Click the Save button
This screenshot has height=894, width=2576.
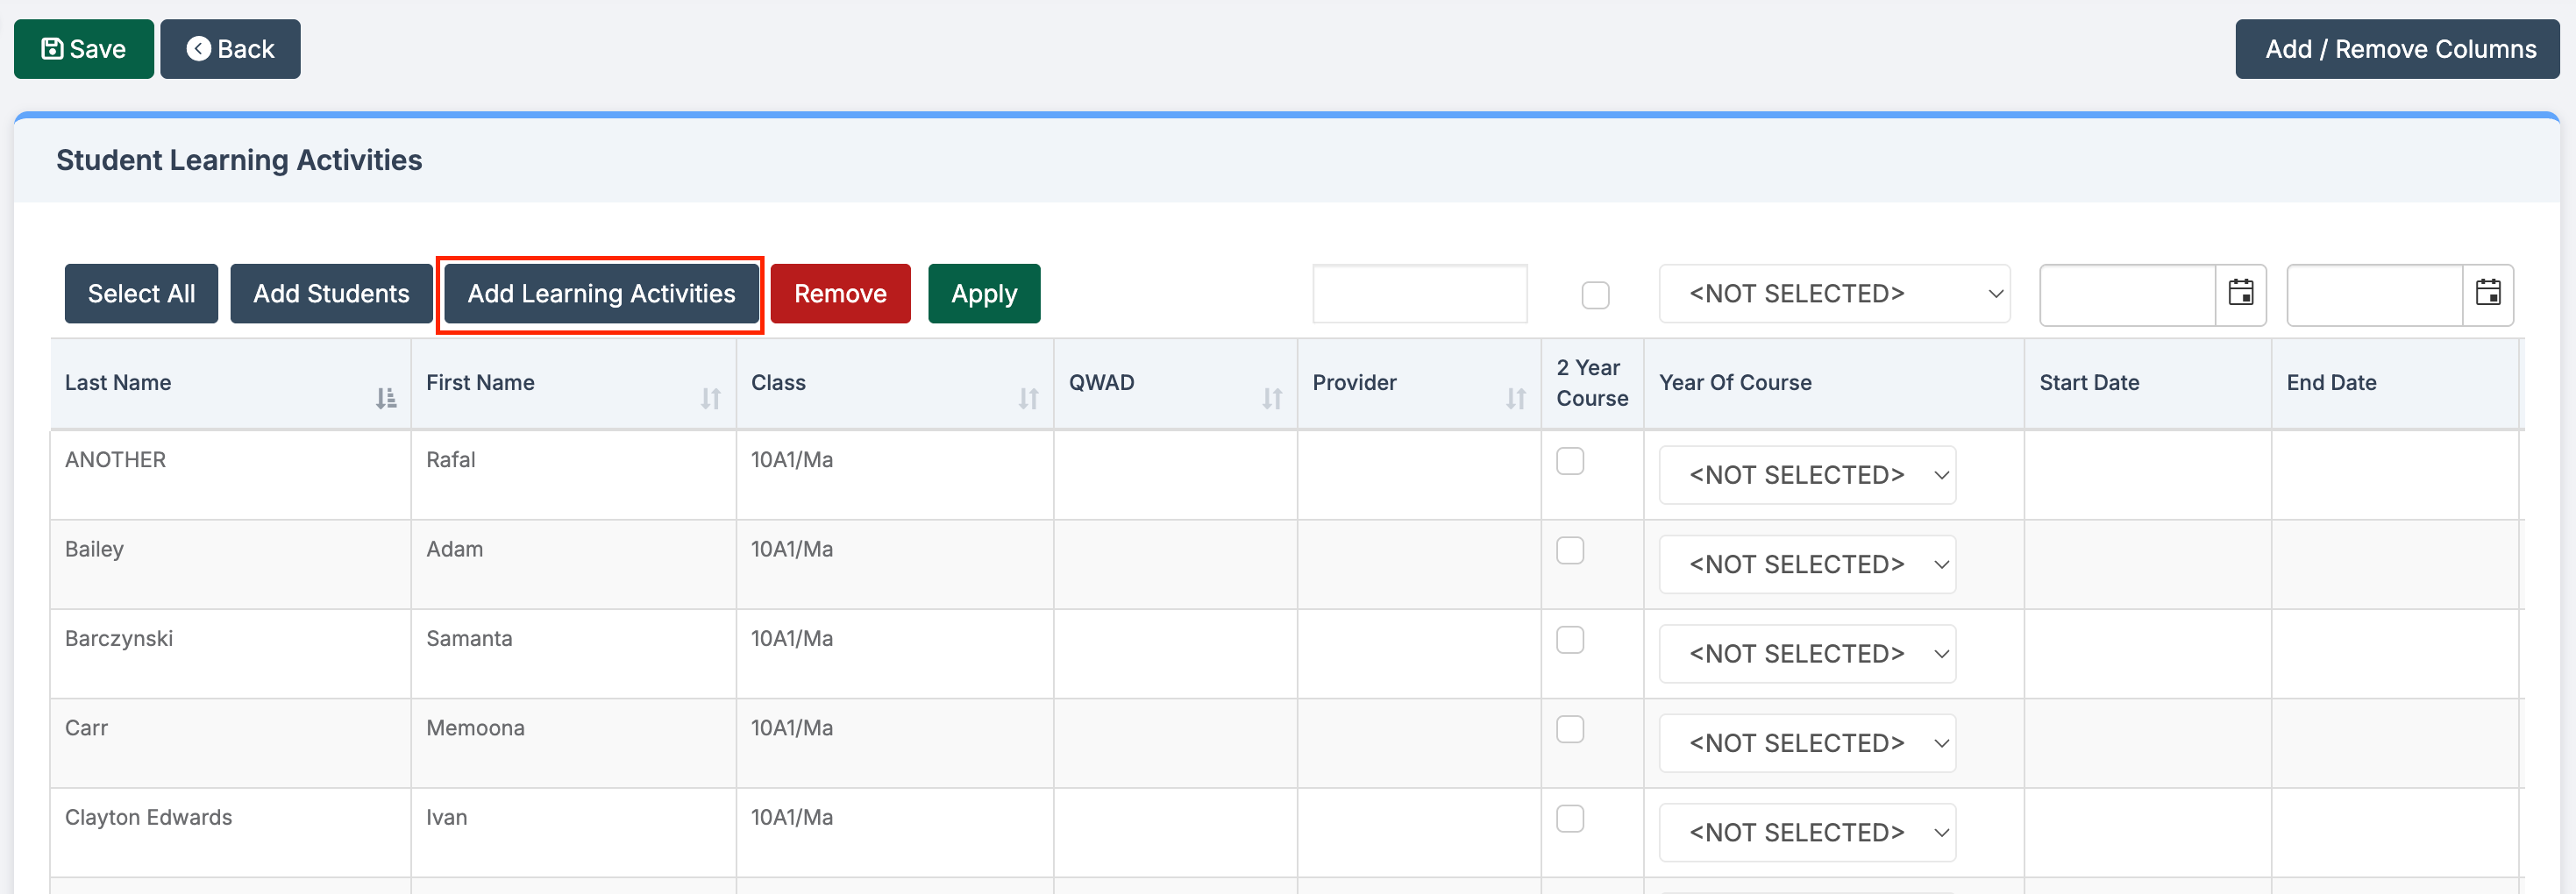84,49
